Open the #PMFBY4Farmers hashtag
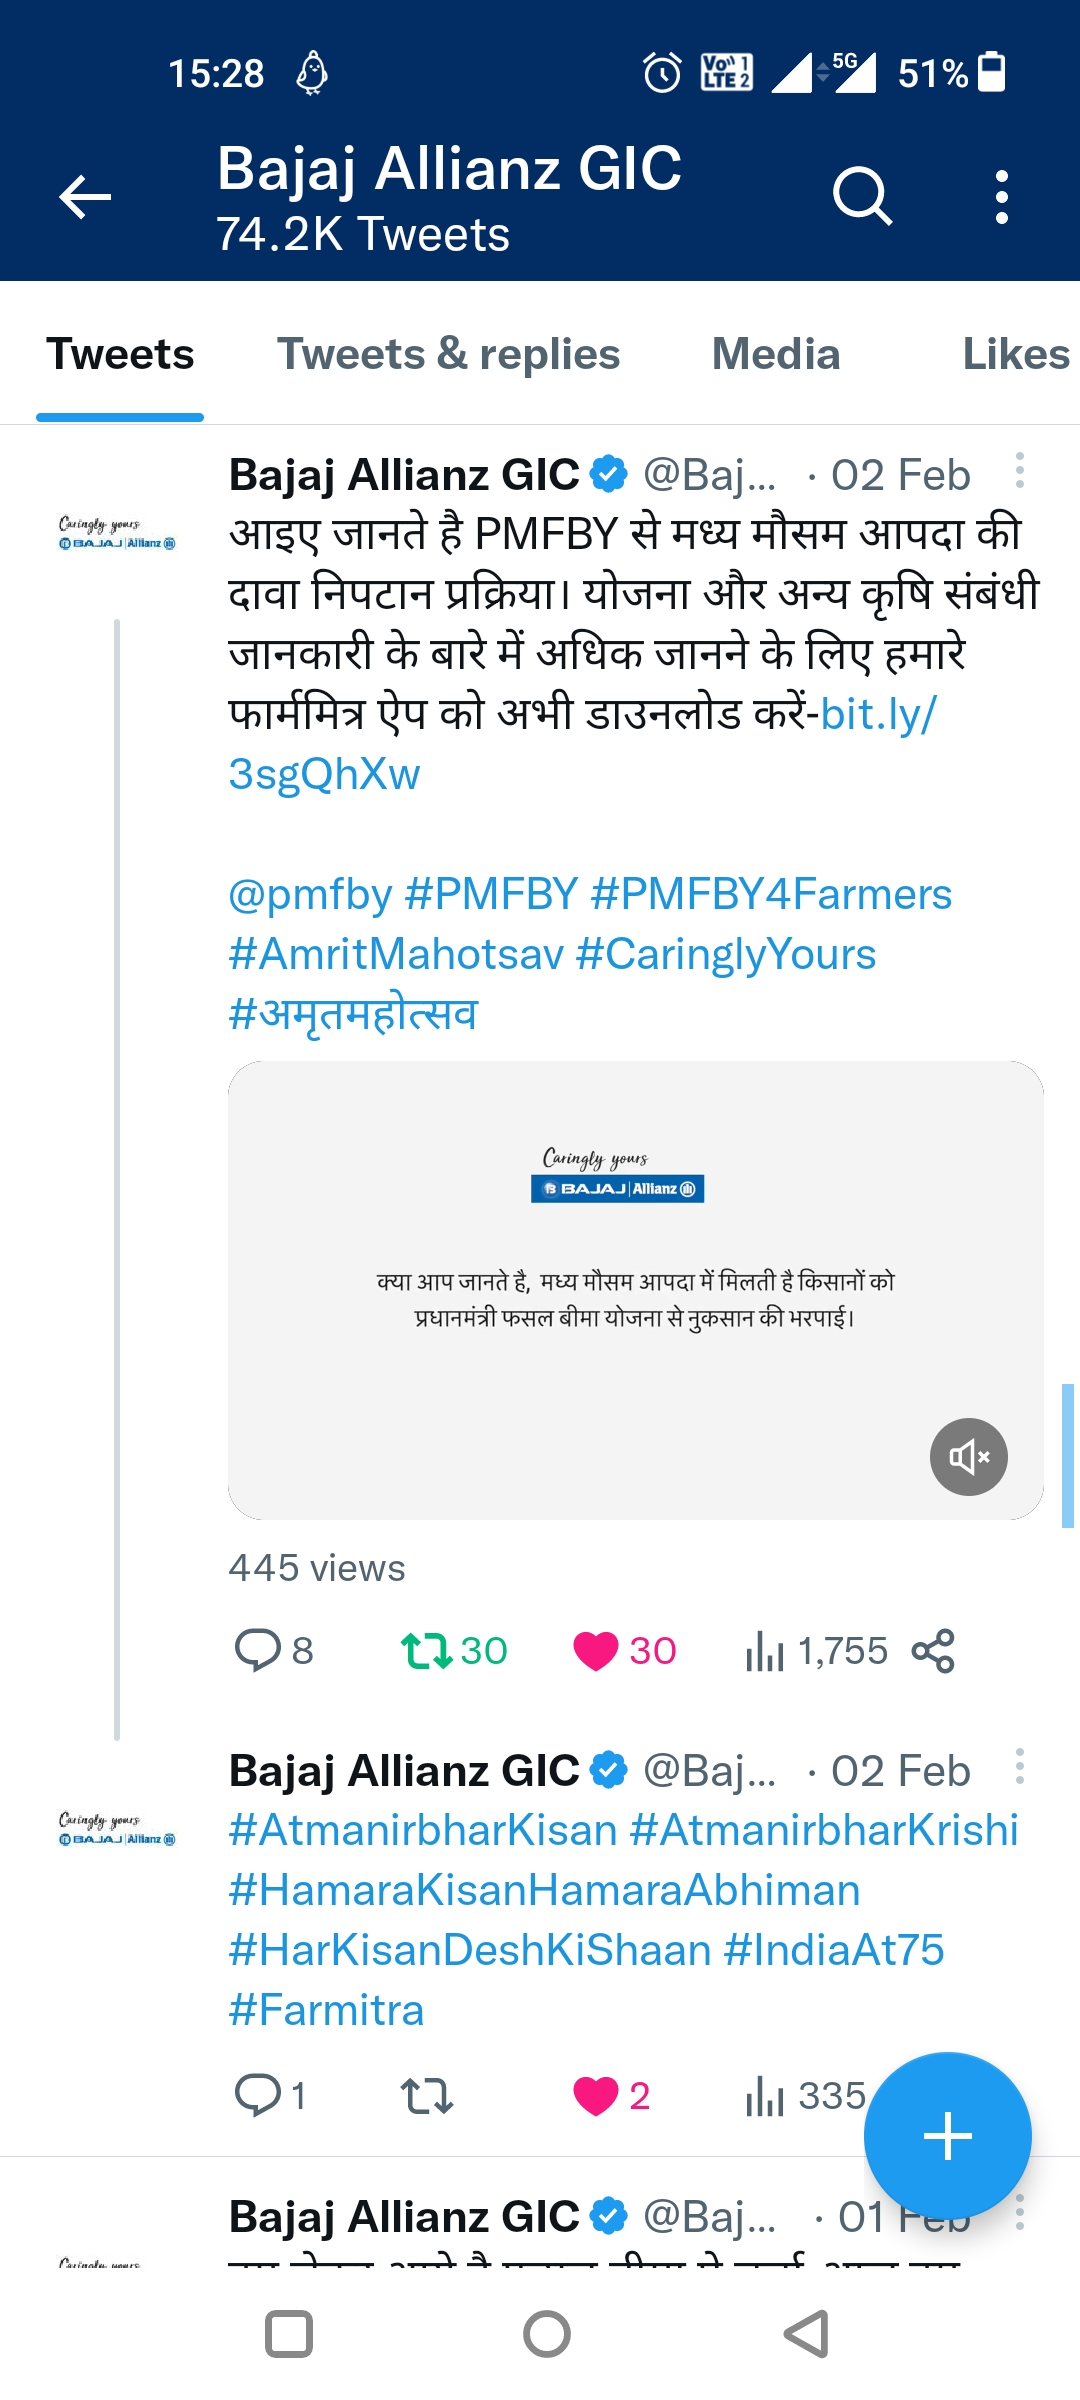The height and width of the screenshot is (2400, 1080). pyautogui.click(x=771, y=894)
